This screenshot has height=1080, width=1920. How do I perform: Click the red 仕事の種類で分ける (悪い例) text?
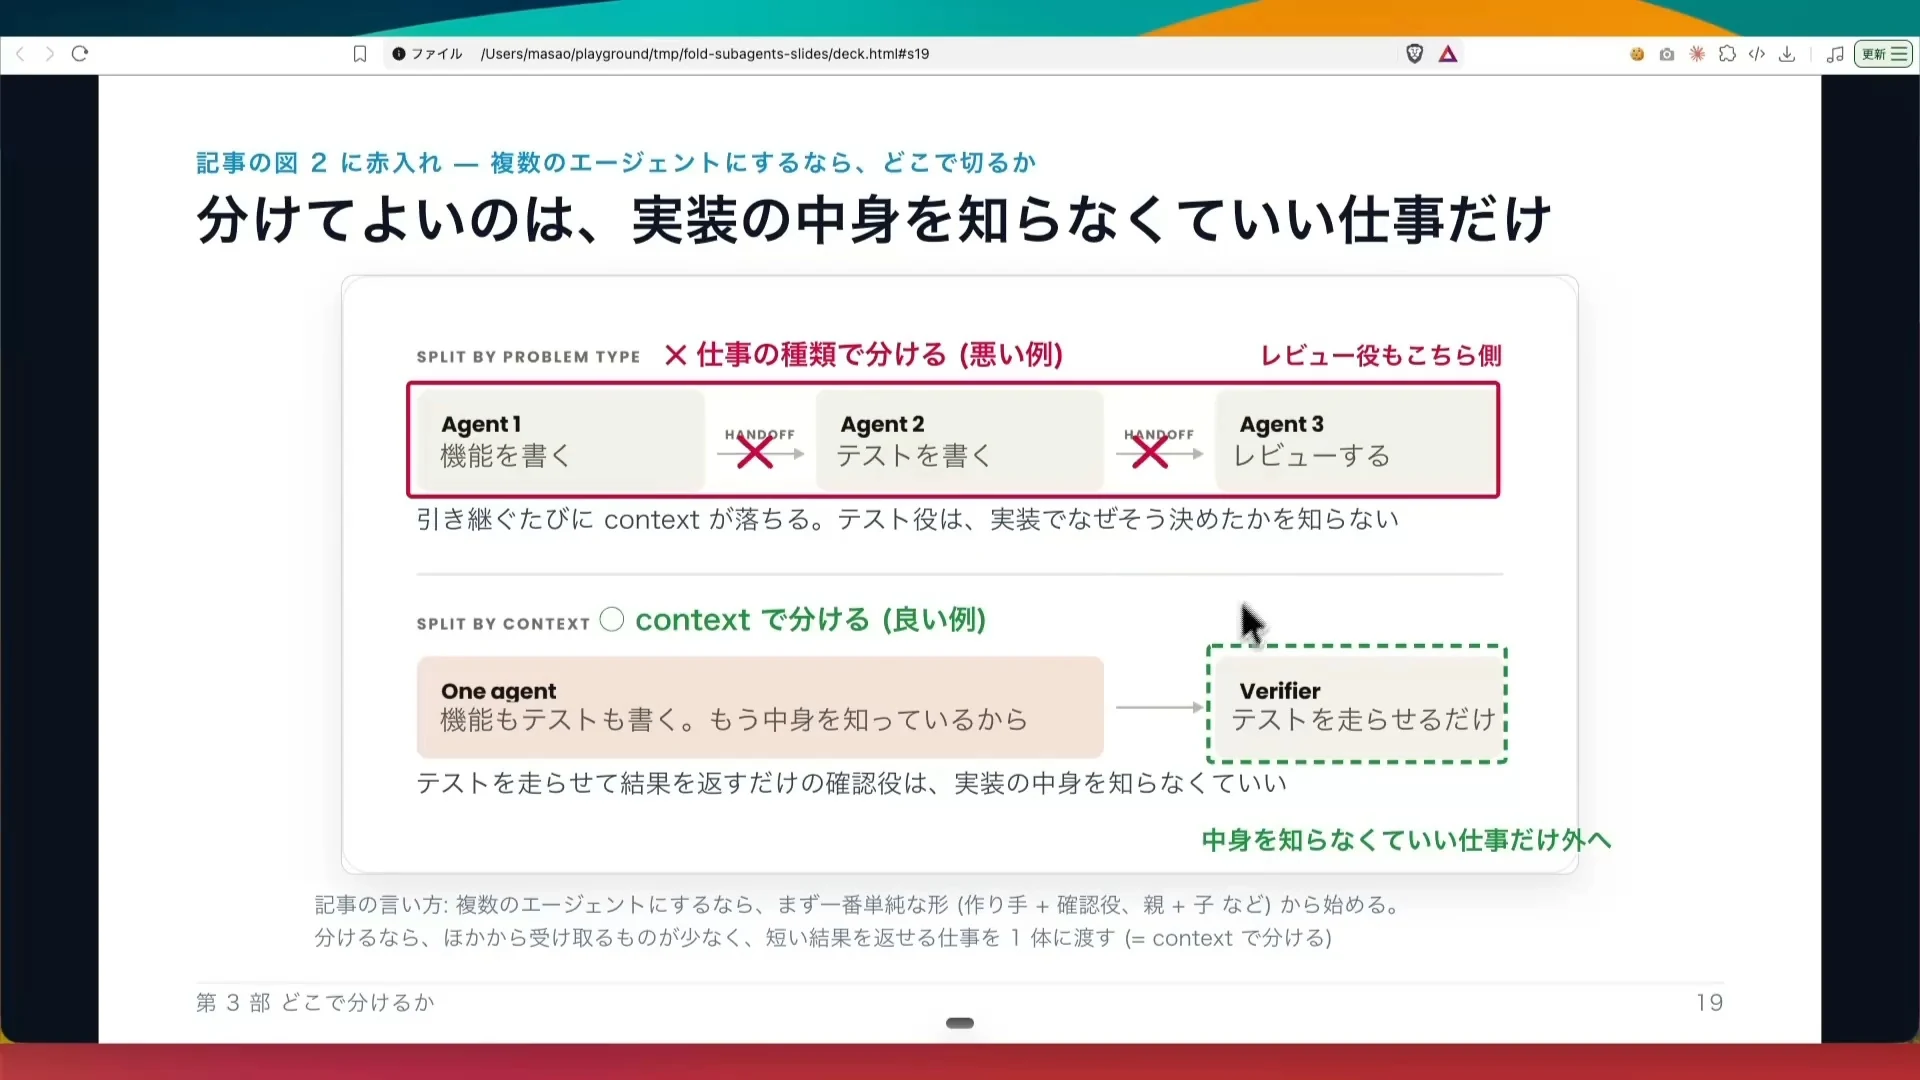tap(864, 354)
